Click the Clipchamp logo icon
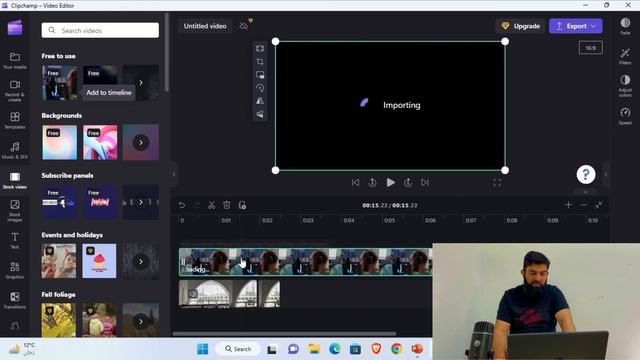This screenshot has width=640, height=360. coord(15,28)
